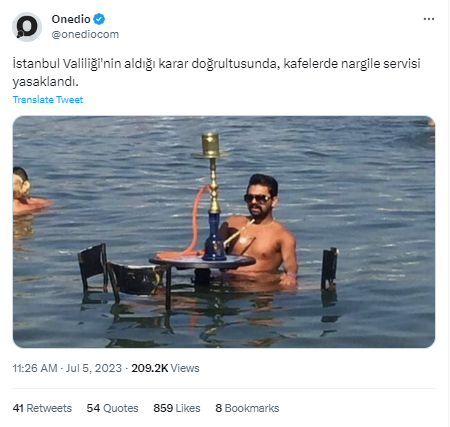
Task: Click the tweet text about İstanbul Valiliği
Action: coord(217,72)
